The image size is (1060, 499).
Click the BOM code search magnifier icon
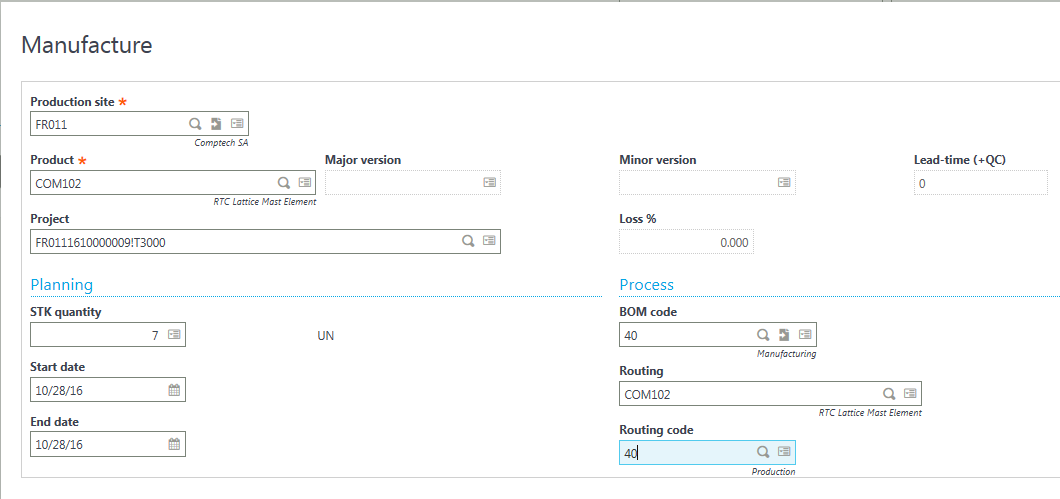pyautogui.click(x=763, y=335)
